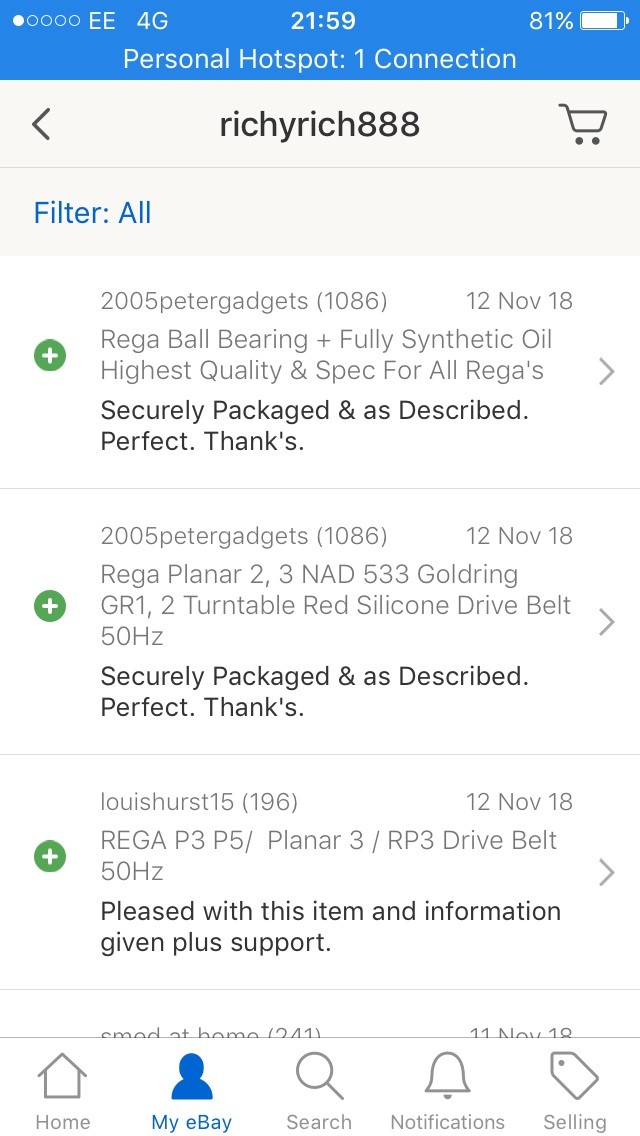Open the shopping cart
Image resolution: width=640 pixels, height=1136 pixels.
point(582,124)
